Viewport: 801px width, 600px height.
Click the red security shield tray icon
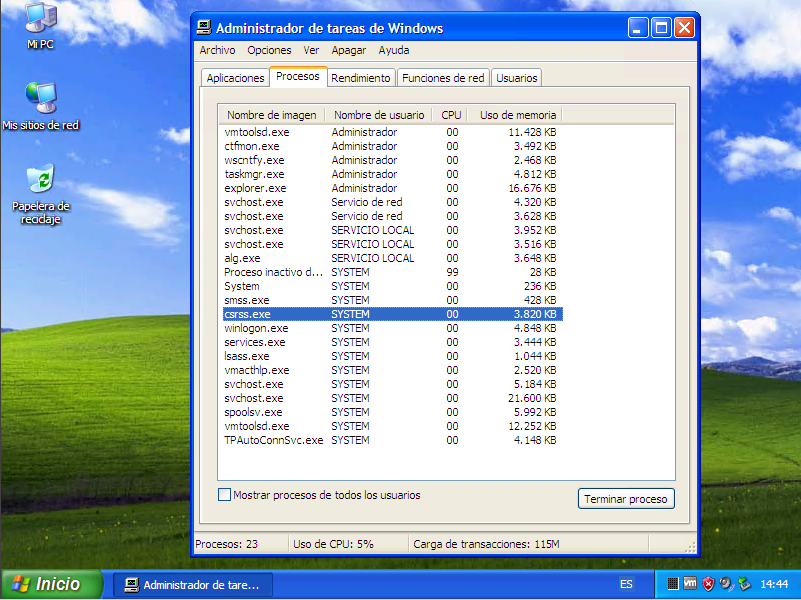(x=708, y=583)
